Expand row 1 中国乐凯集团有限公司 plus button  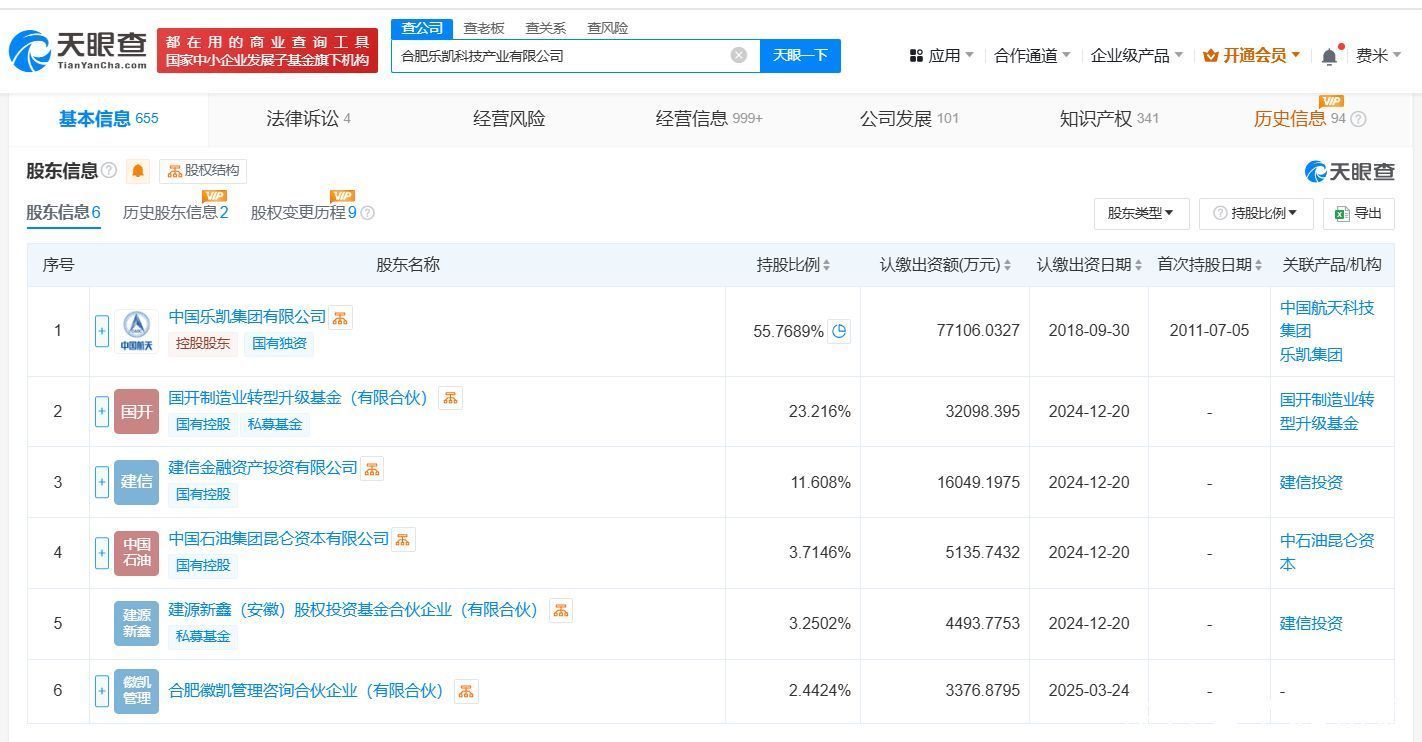coord(102,331)
